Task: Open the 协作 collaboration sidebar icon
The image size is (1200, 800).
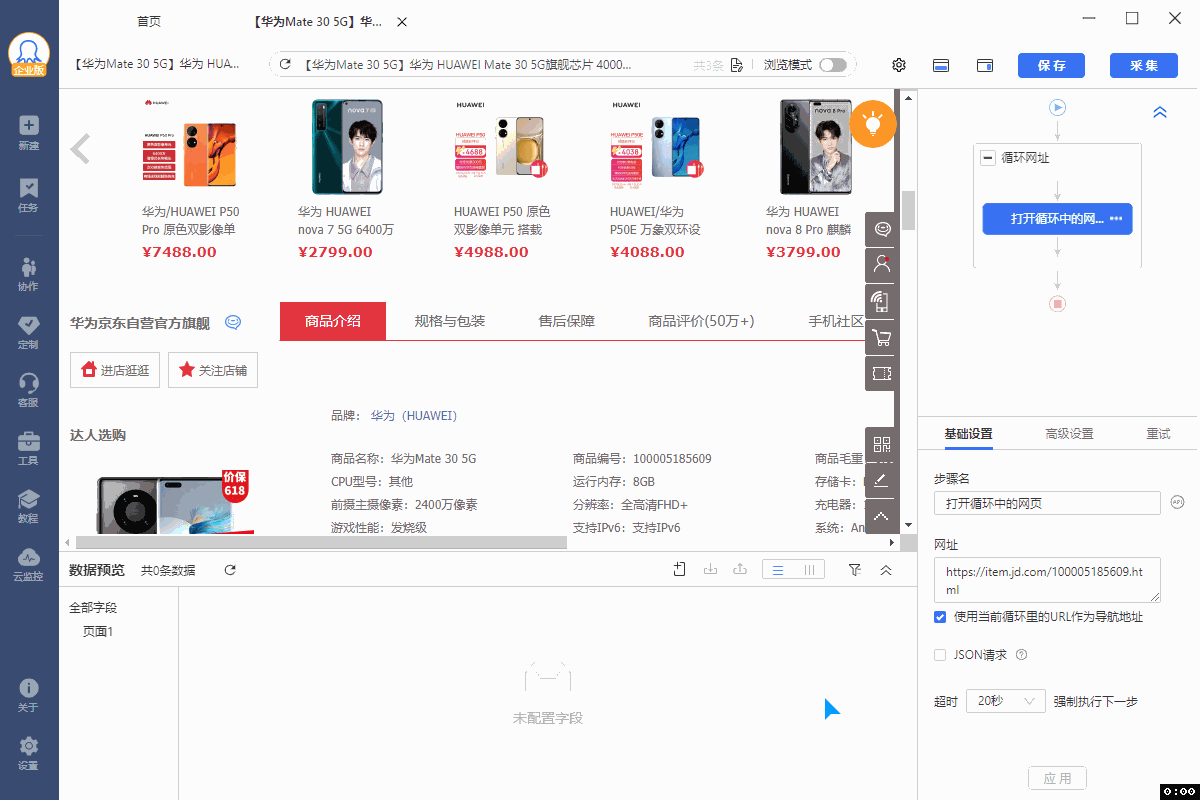Action: [29, 274]
